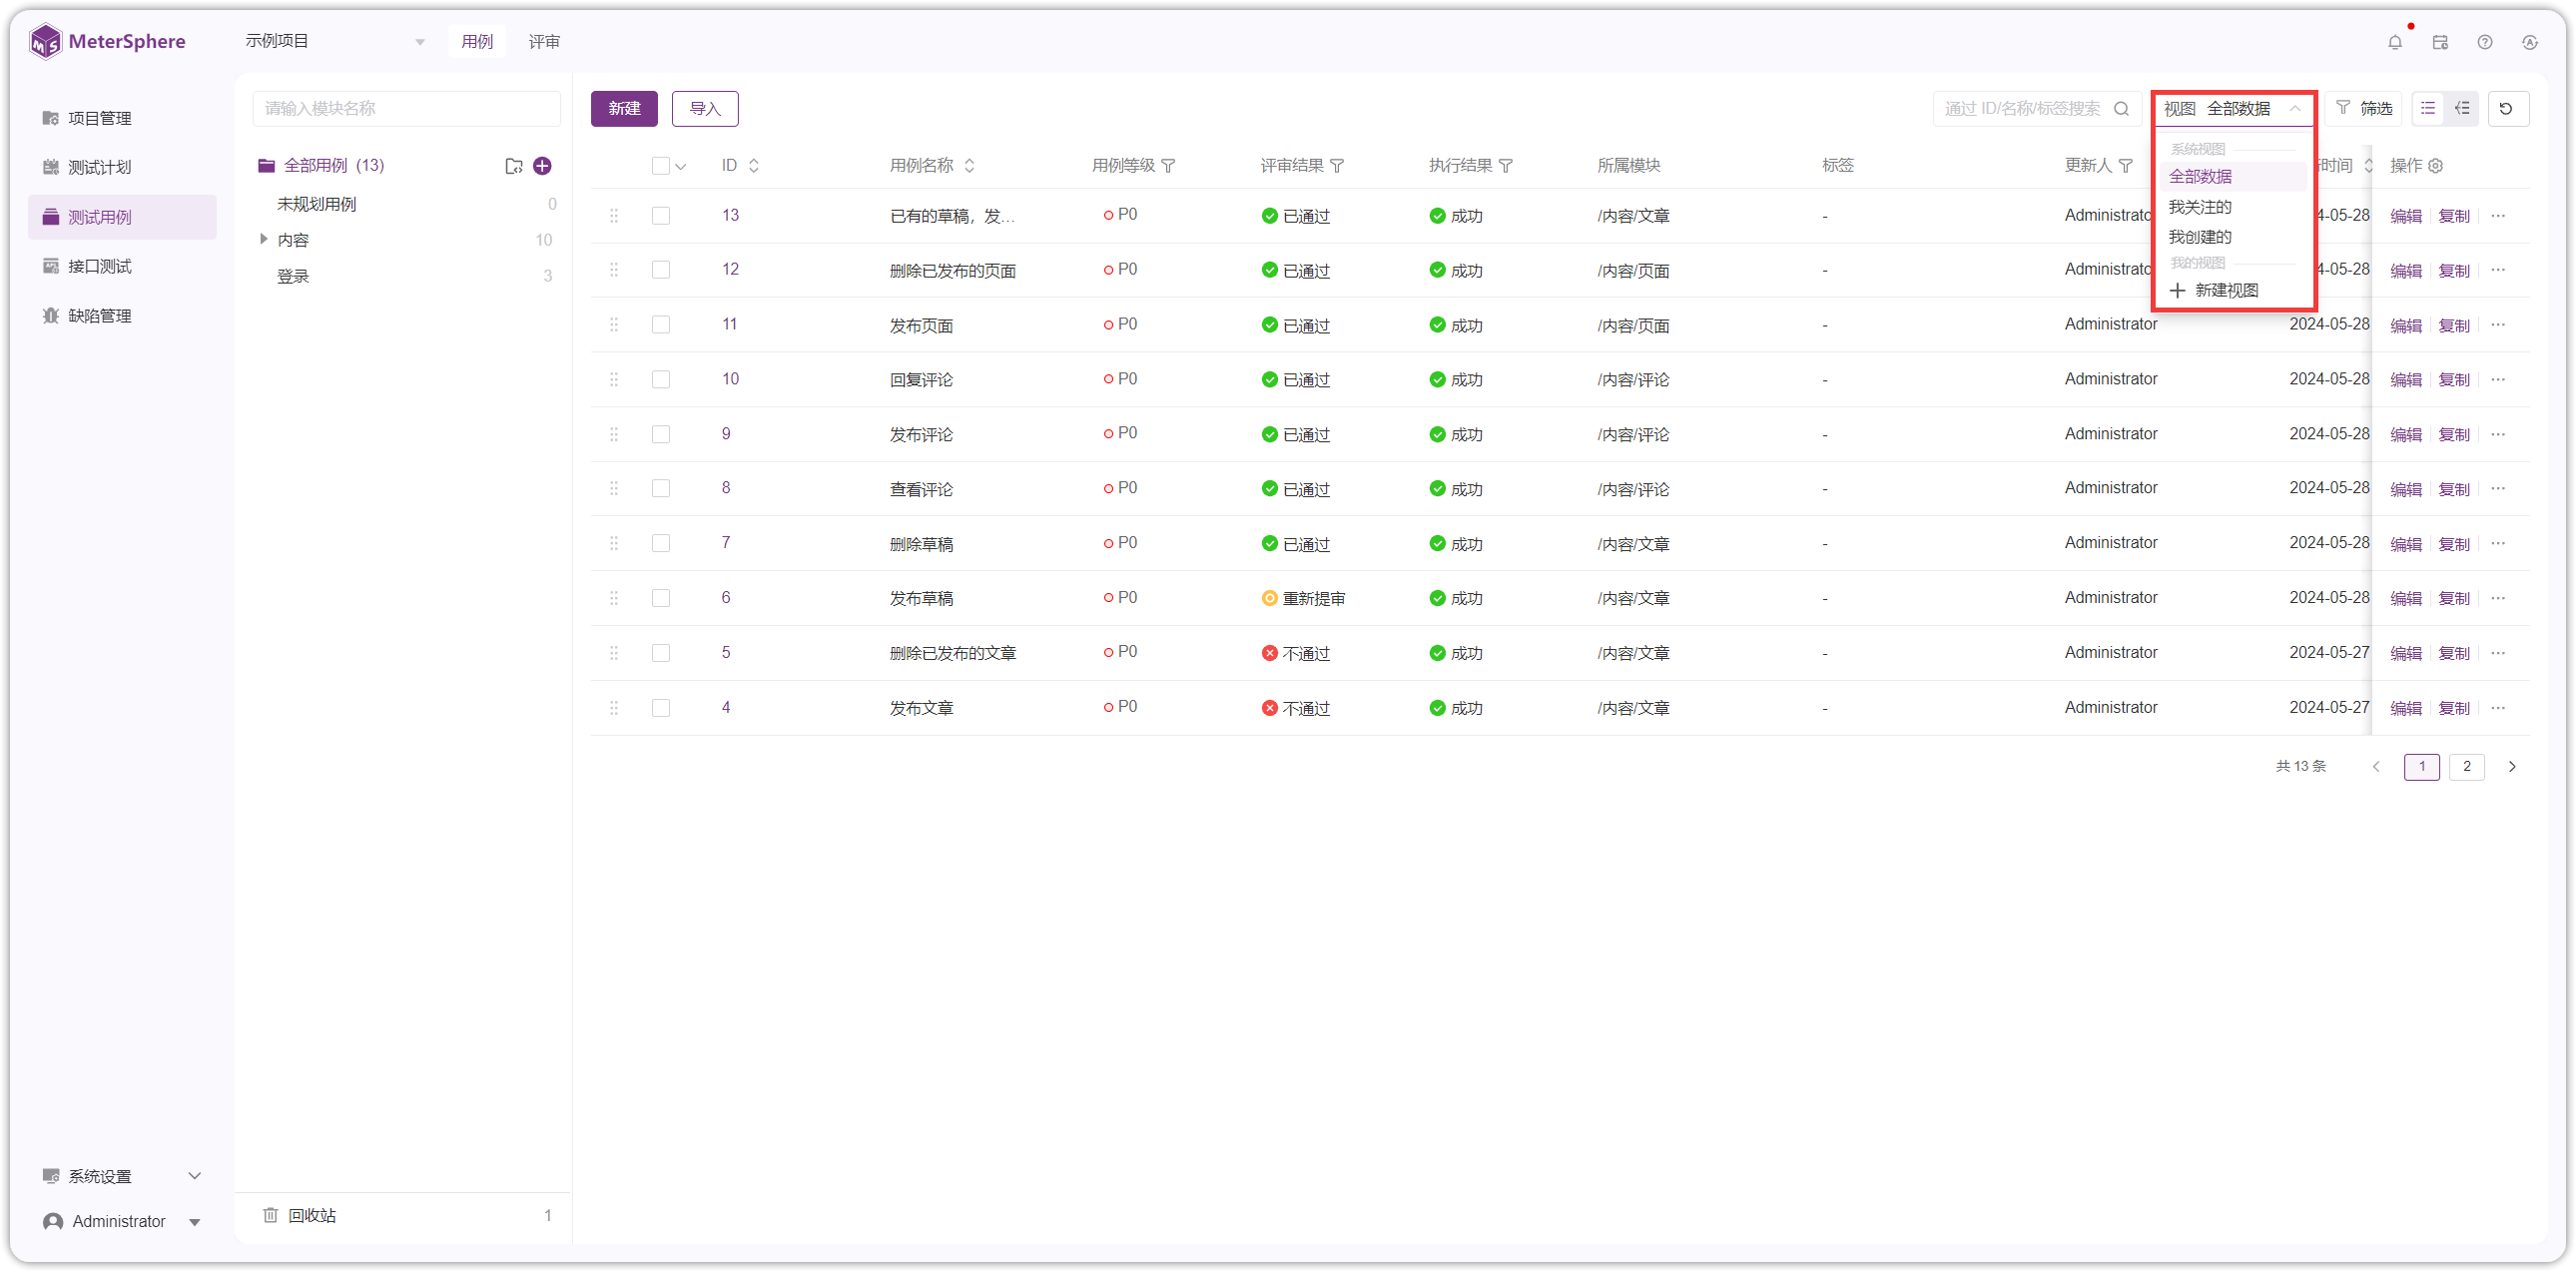Image resolution: width=2576 pixels, height=1272 pixels.
Task: Click the drag handle of case 12
Action: click(614, 270)
